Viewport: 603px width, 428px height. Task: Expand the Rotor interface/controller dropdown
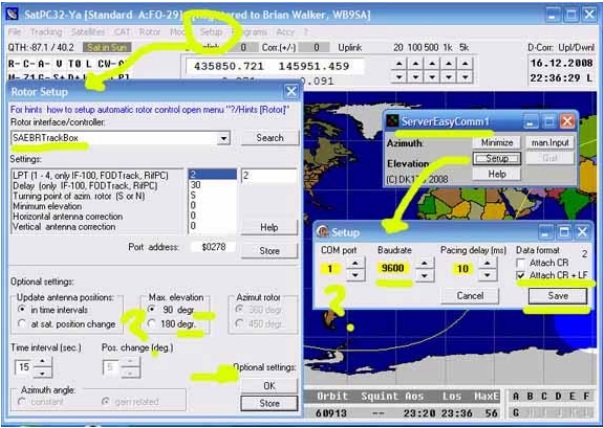click(x=223, y=138)
